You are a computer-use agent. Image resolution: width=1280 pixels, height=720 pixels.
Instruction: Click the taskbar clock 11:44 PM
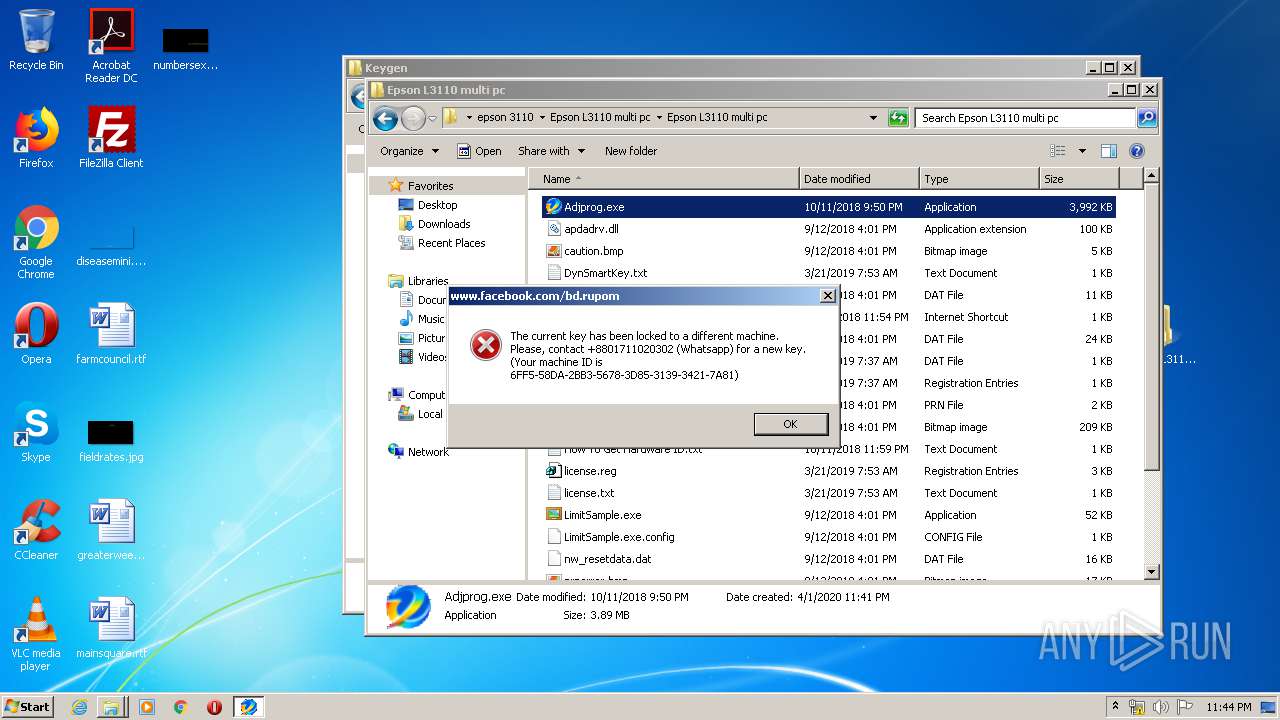pyautogui.click(x=1228, y=707)
